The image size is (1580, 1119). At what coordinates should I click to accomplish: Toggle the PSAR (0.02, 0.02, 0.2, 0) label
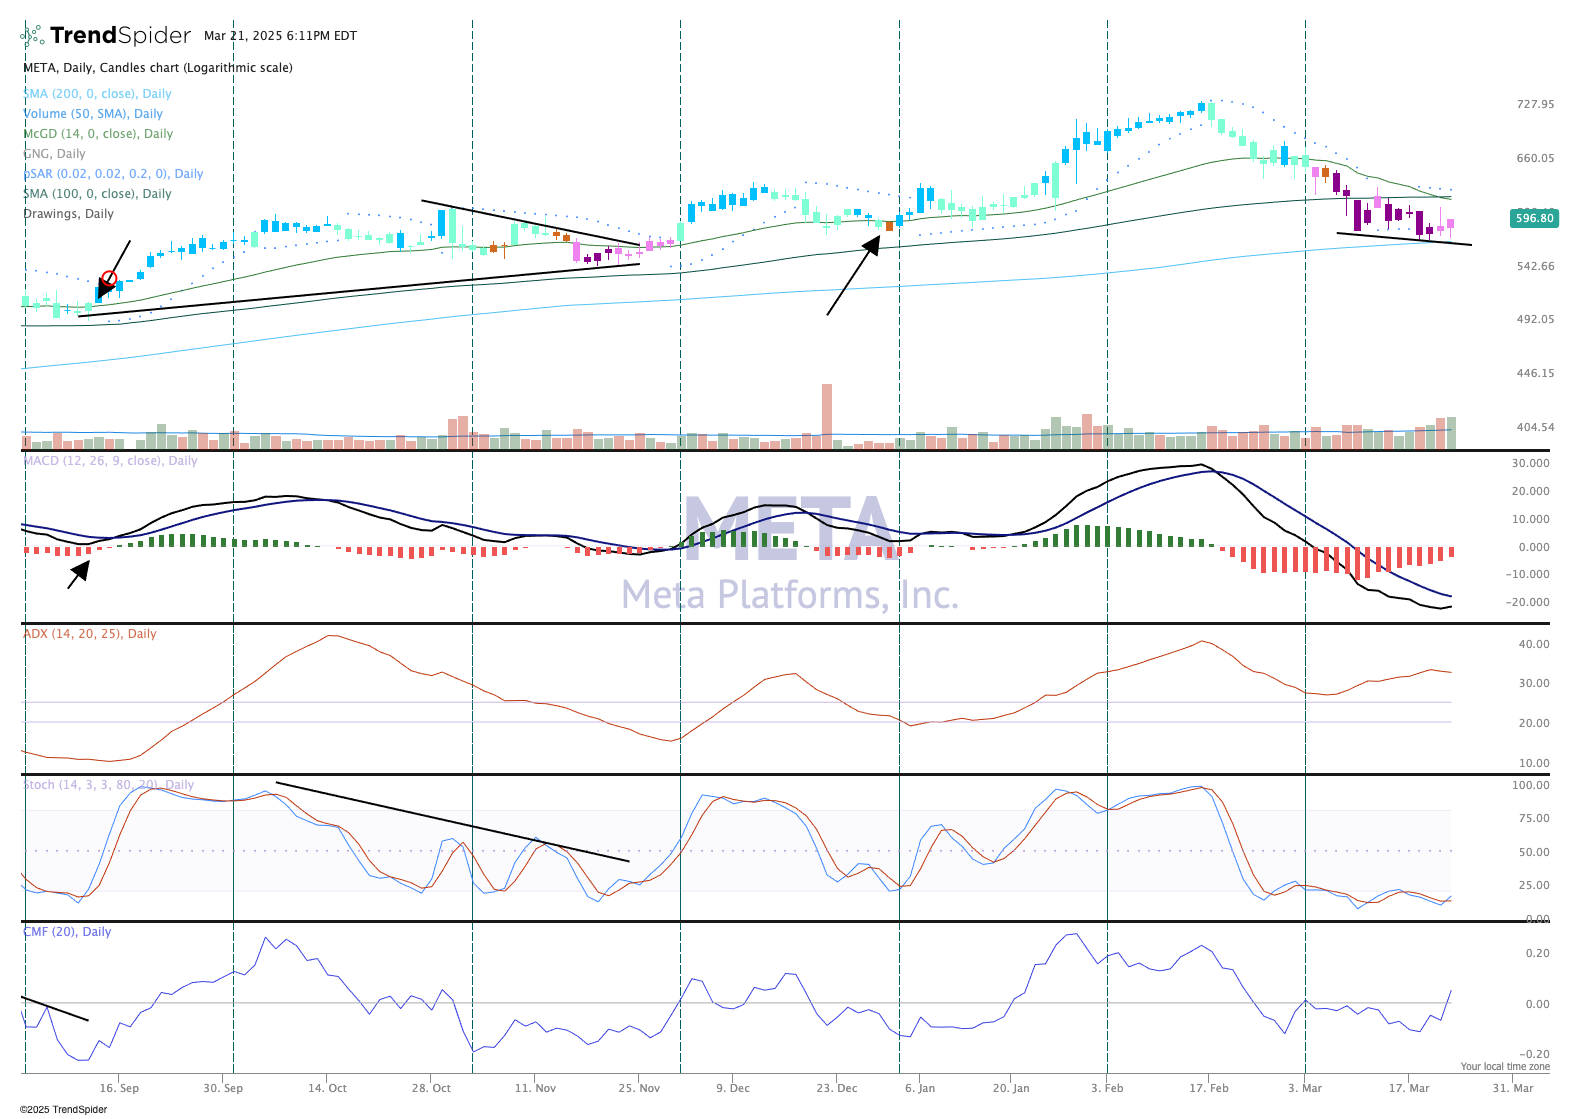[113, 174]
